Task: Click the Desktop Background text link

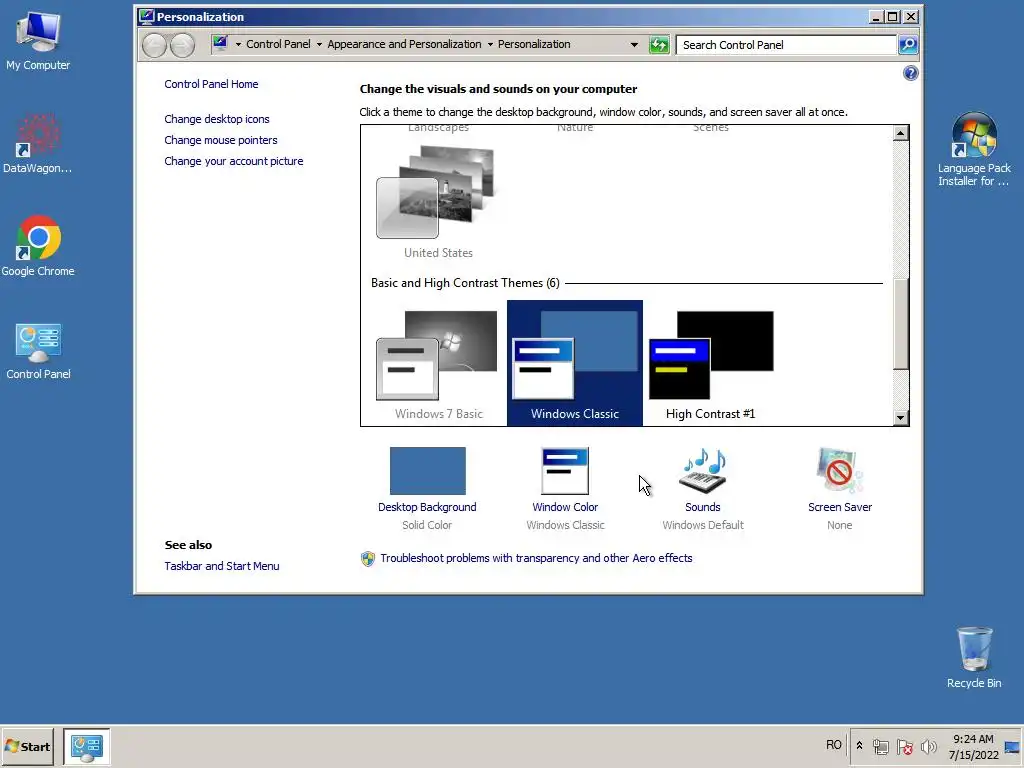Action: coord(427,507)
